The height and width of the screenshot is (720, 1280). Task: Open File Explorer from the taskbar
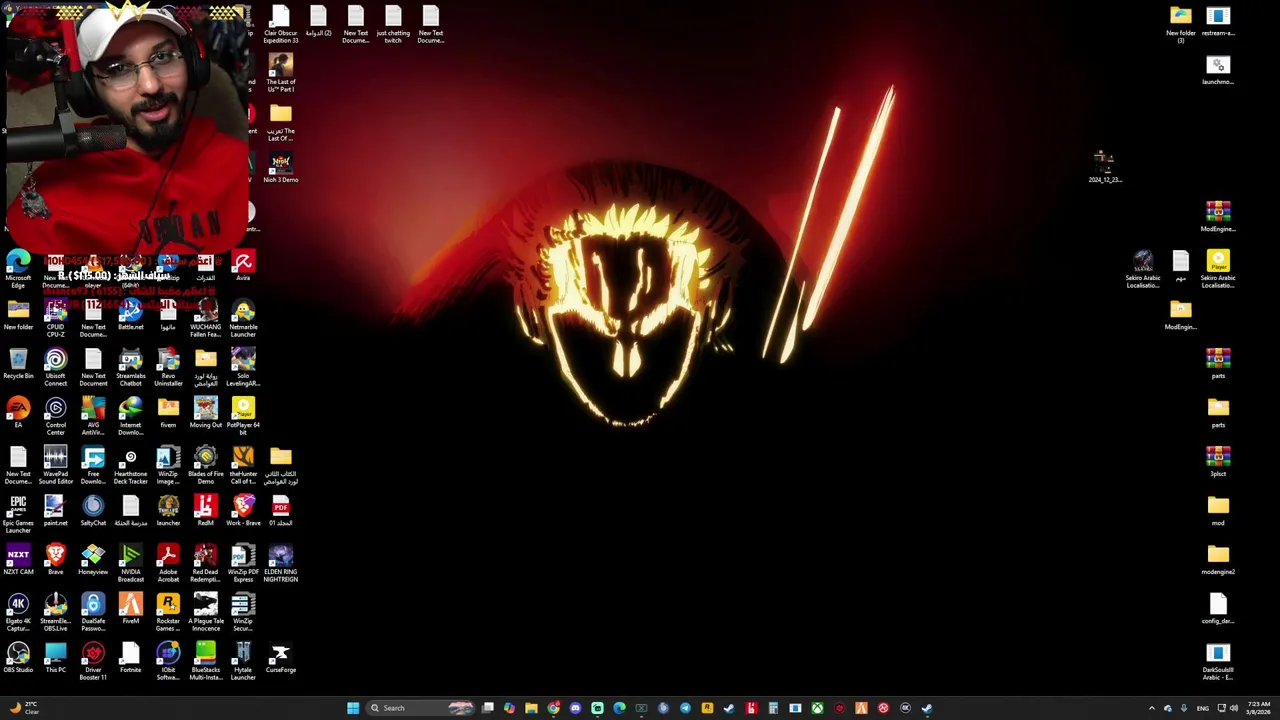(x=531, y=708)
